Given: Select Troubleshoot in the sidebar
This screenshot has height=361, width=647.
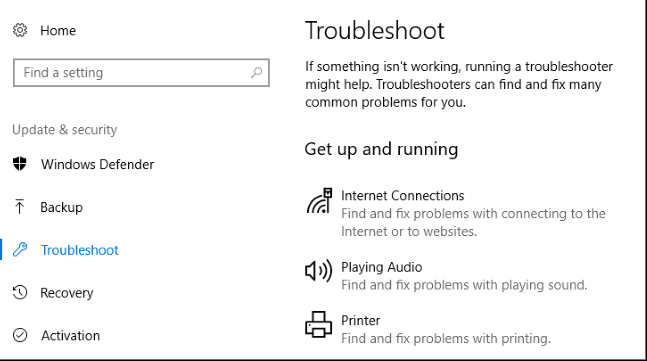Looking at the screenshot, I should coord(80,250).
